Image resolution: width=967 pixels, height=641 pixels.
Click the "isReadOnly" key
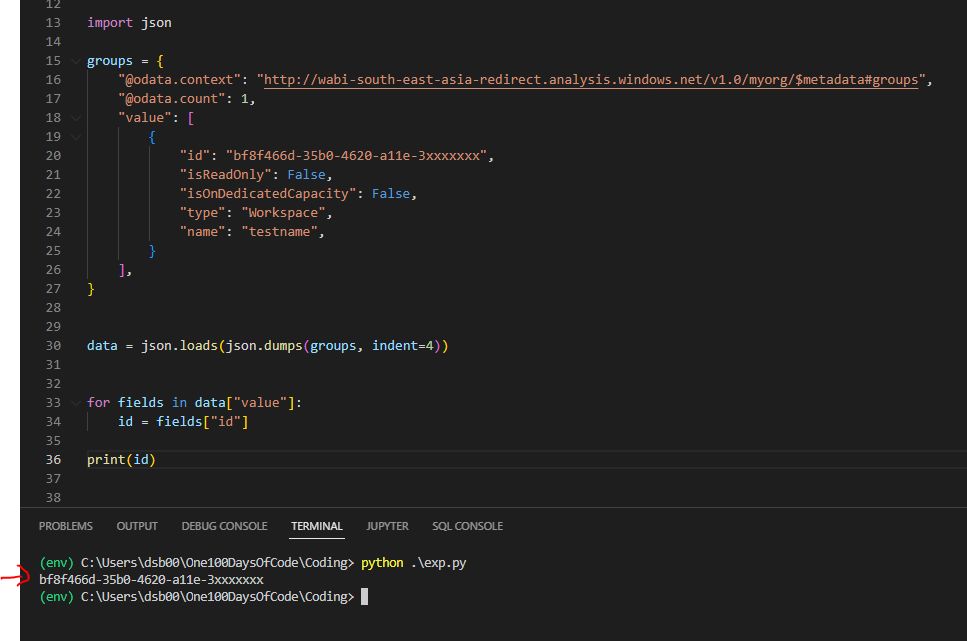[x=226, y=175]
